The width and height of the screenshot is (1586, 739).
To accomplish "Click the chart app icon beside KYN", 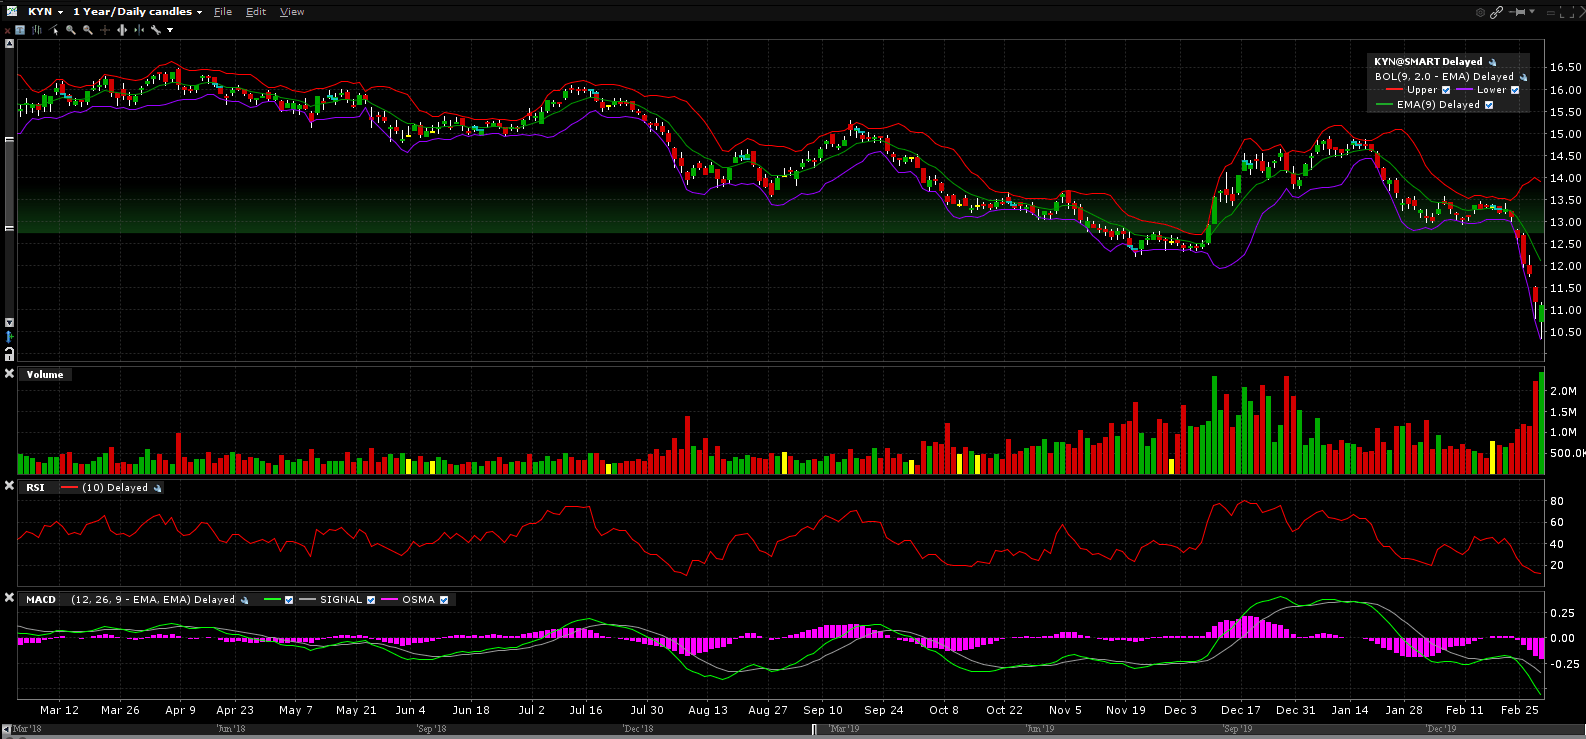I will (x=10, y=11).
